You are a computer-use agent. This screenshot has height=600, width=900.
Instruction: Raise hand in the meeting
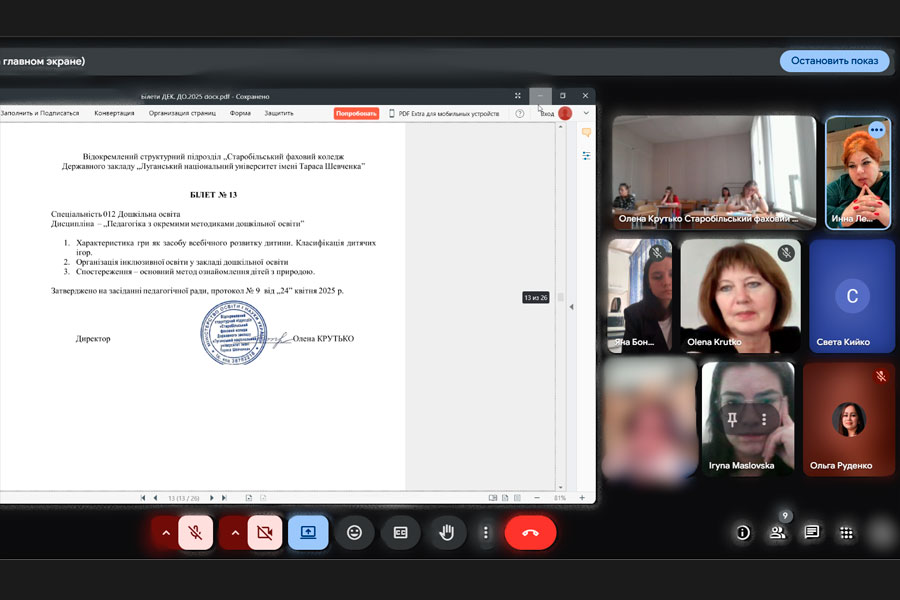coord(447,532)
